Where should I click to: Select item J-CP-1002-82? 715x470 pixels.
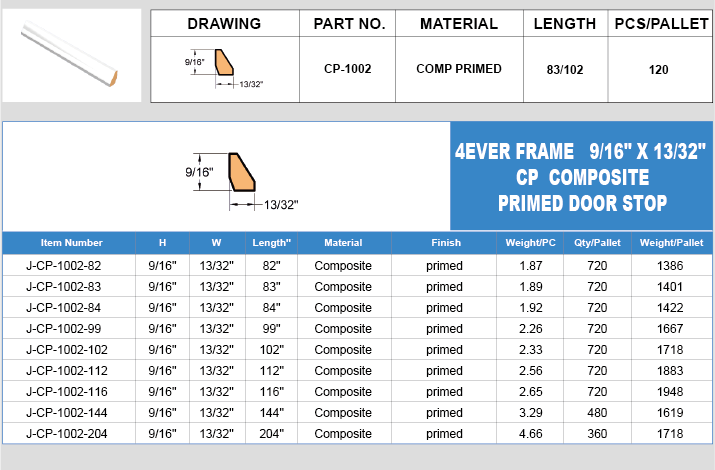tap(63, 266)
